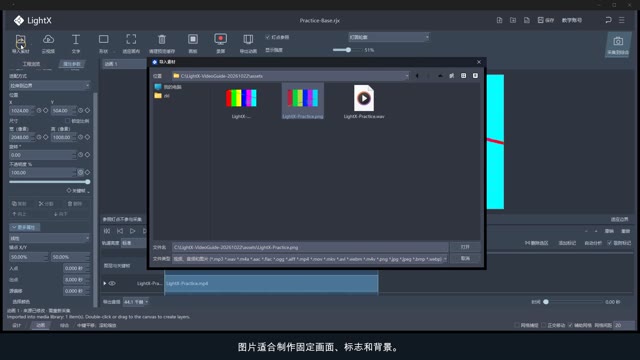Click the keyframe diamond next to the X position

[x=46, y=111]
